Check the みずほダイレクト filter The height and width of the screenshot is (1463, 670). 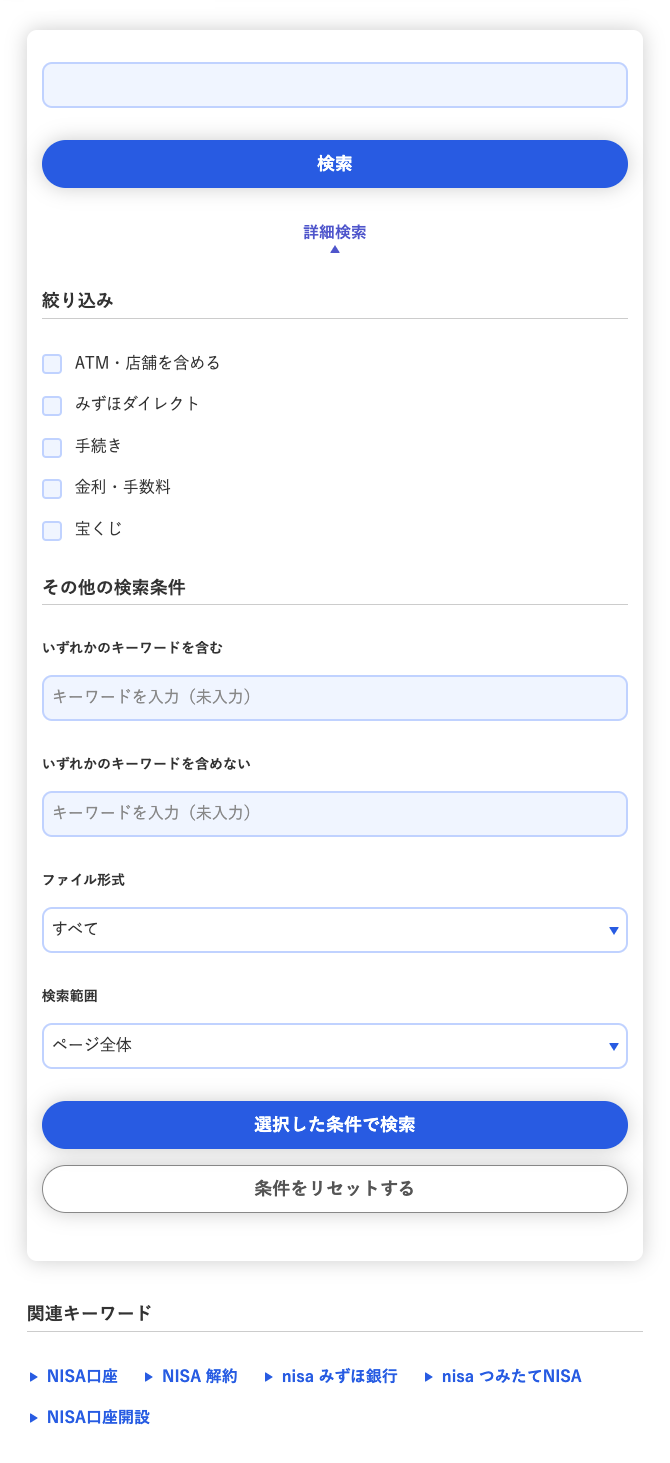click(51, 405)
